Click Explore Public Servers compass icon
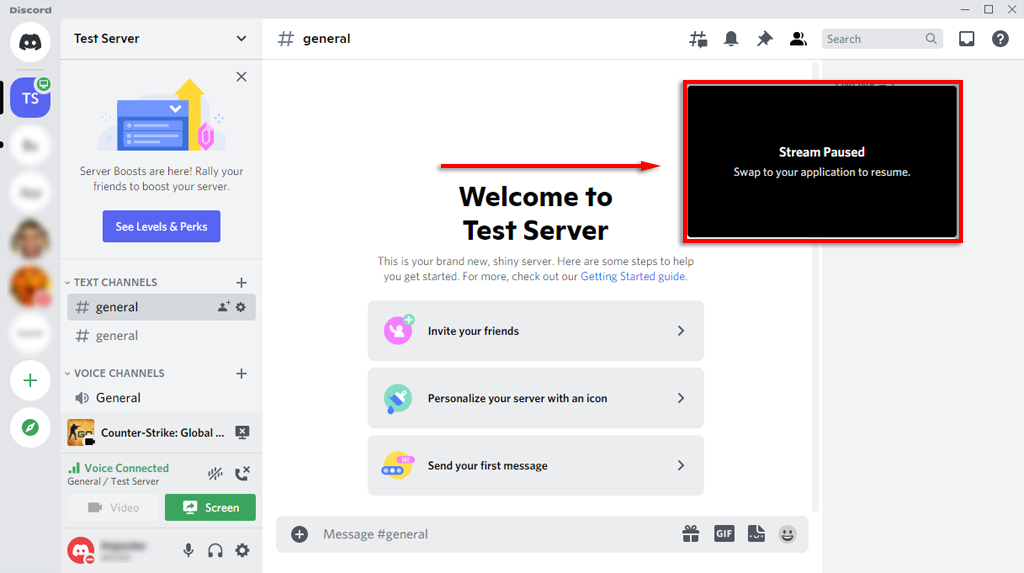The height and width of the screenshot is (573, 1024). coord(30,428)
